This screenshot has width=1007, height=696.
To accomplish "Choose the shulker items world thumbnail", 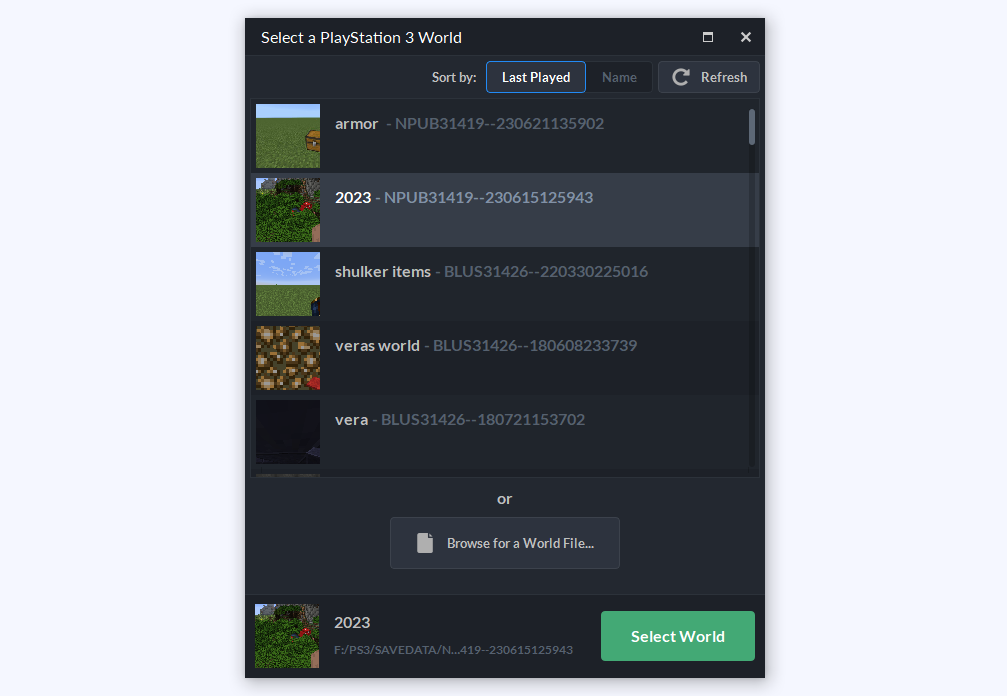I will [x=288, y=284].
